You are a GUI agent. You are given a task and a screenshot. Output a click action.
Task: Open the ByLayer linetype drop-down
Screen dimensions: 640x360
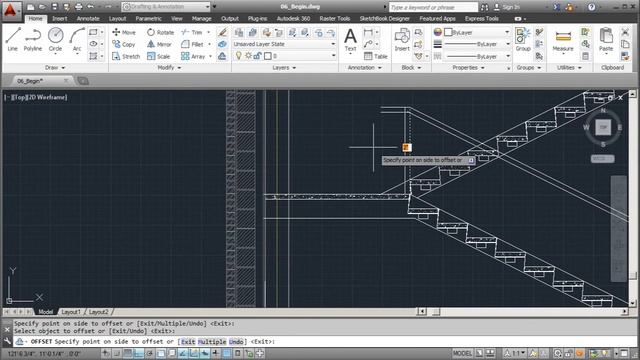point(477,56)
